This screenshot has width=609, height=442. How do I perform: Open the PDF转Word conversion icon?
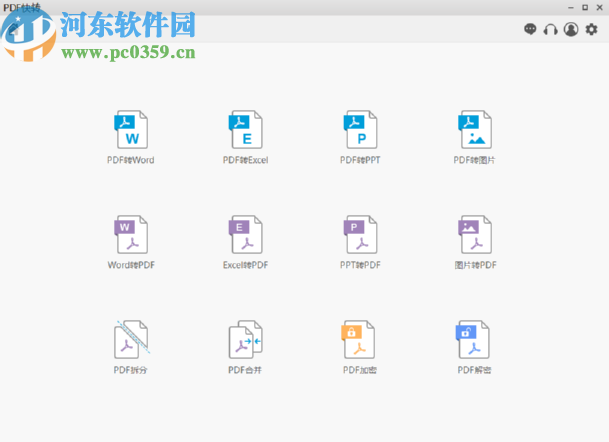131,130
